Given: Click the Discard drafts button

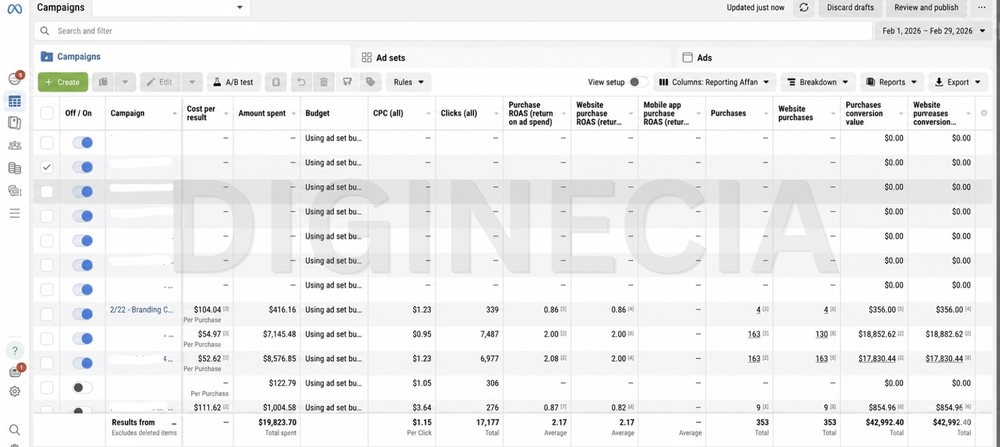Looking at the screenshot, I should coord(851,8).
